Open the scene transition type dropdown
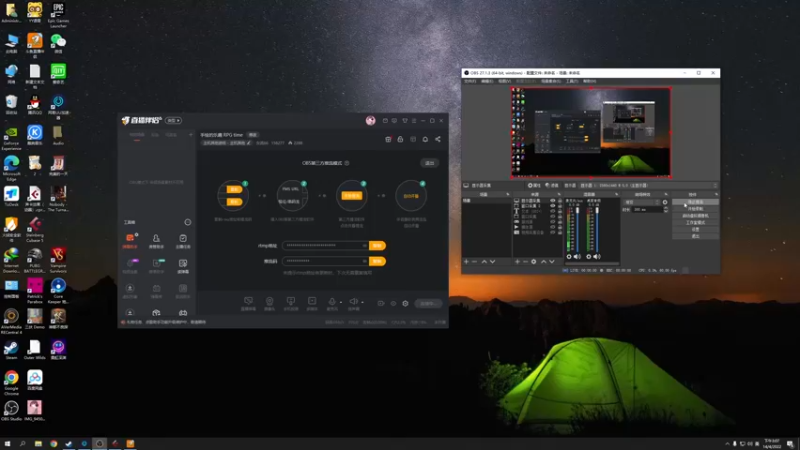Screen dimensions: 800x450 coord(641,202)
